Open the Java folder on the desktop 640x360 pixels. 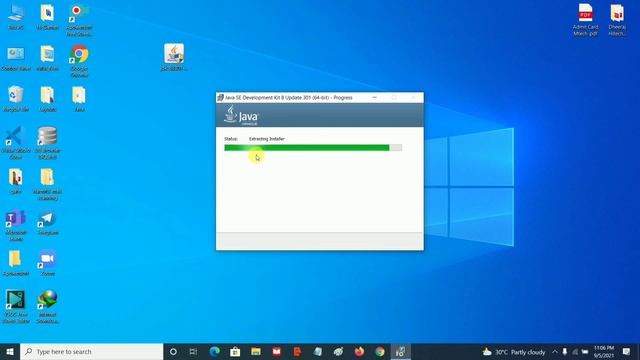pyautogui.click(x=79, y=99)
